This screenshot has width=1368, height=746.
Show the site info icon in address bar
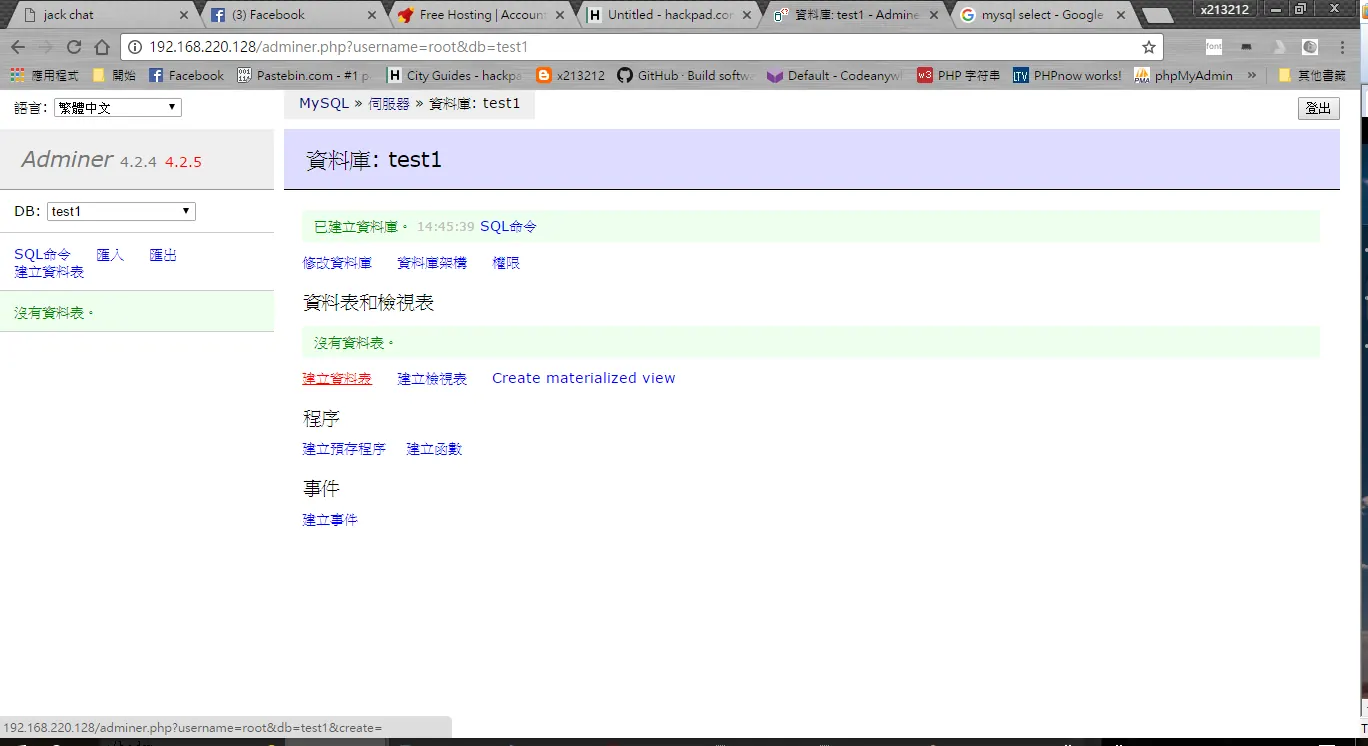pyautogui.click(x=136, y=47)
